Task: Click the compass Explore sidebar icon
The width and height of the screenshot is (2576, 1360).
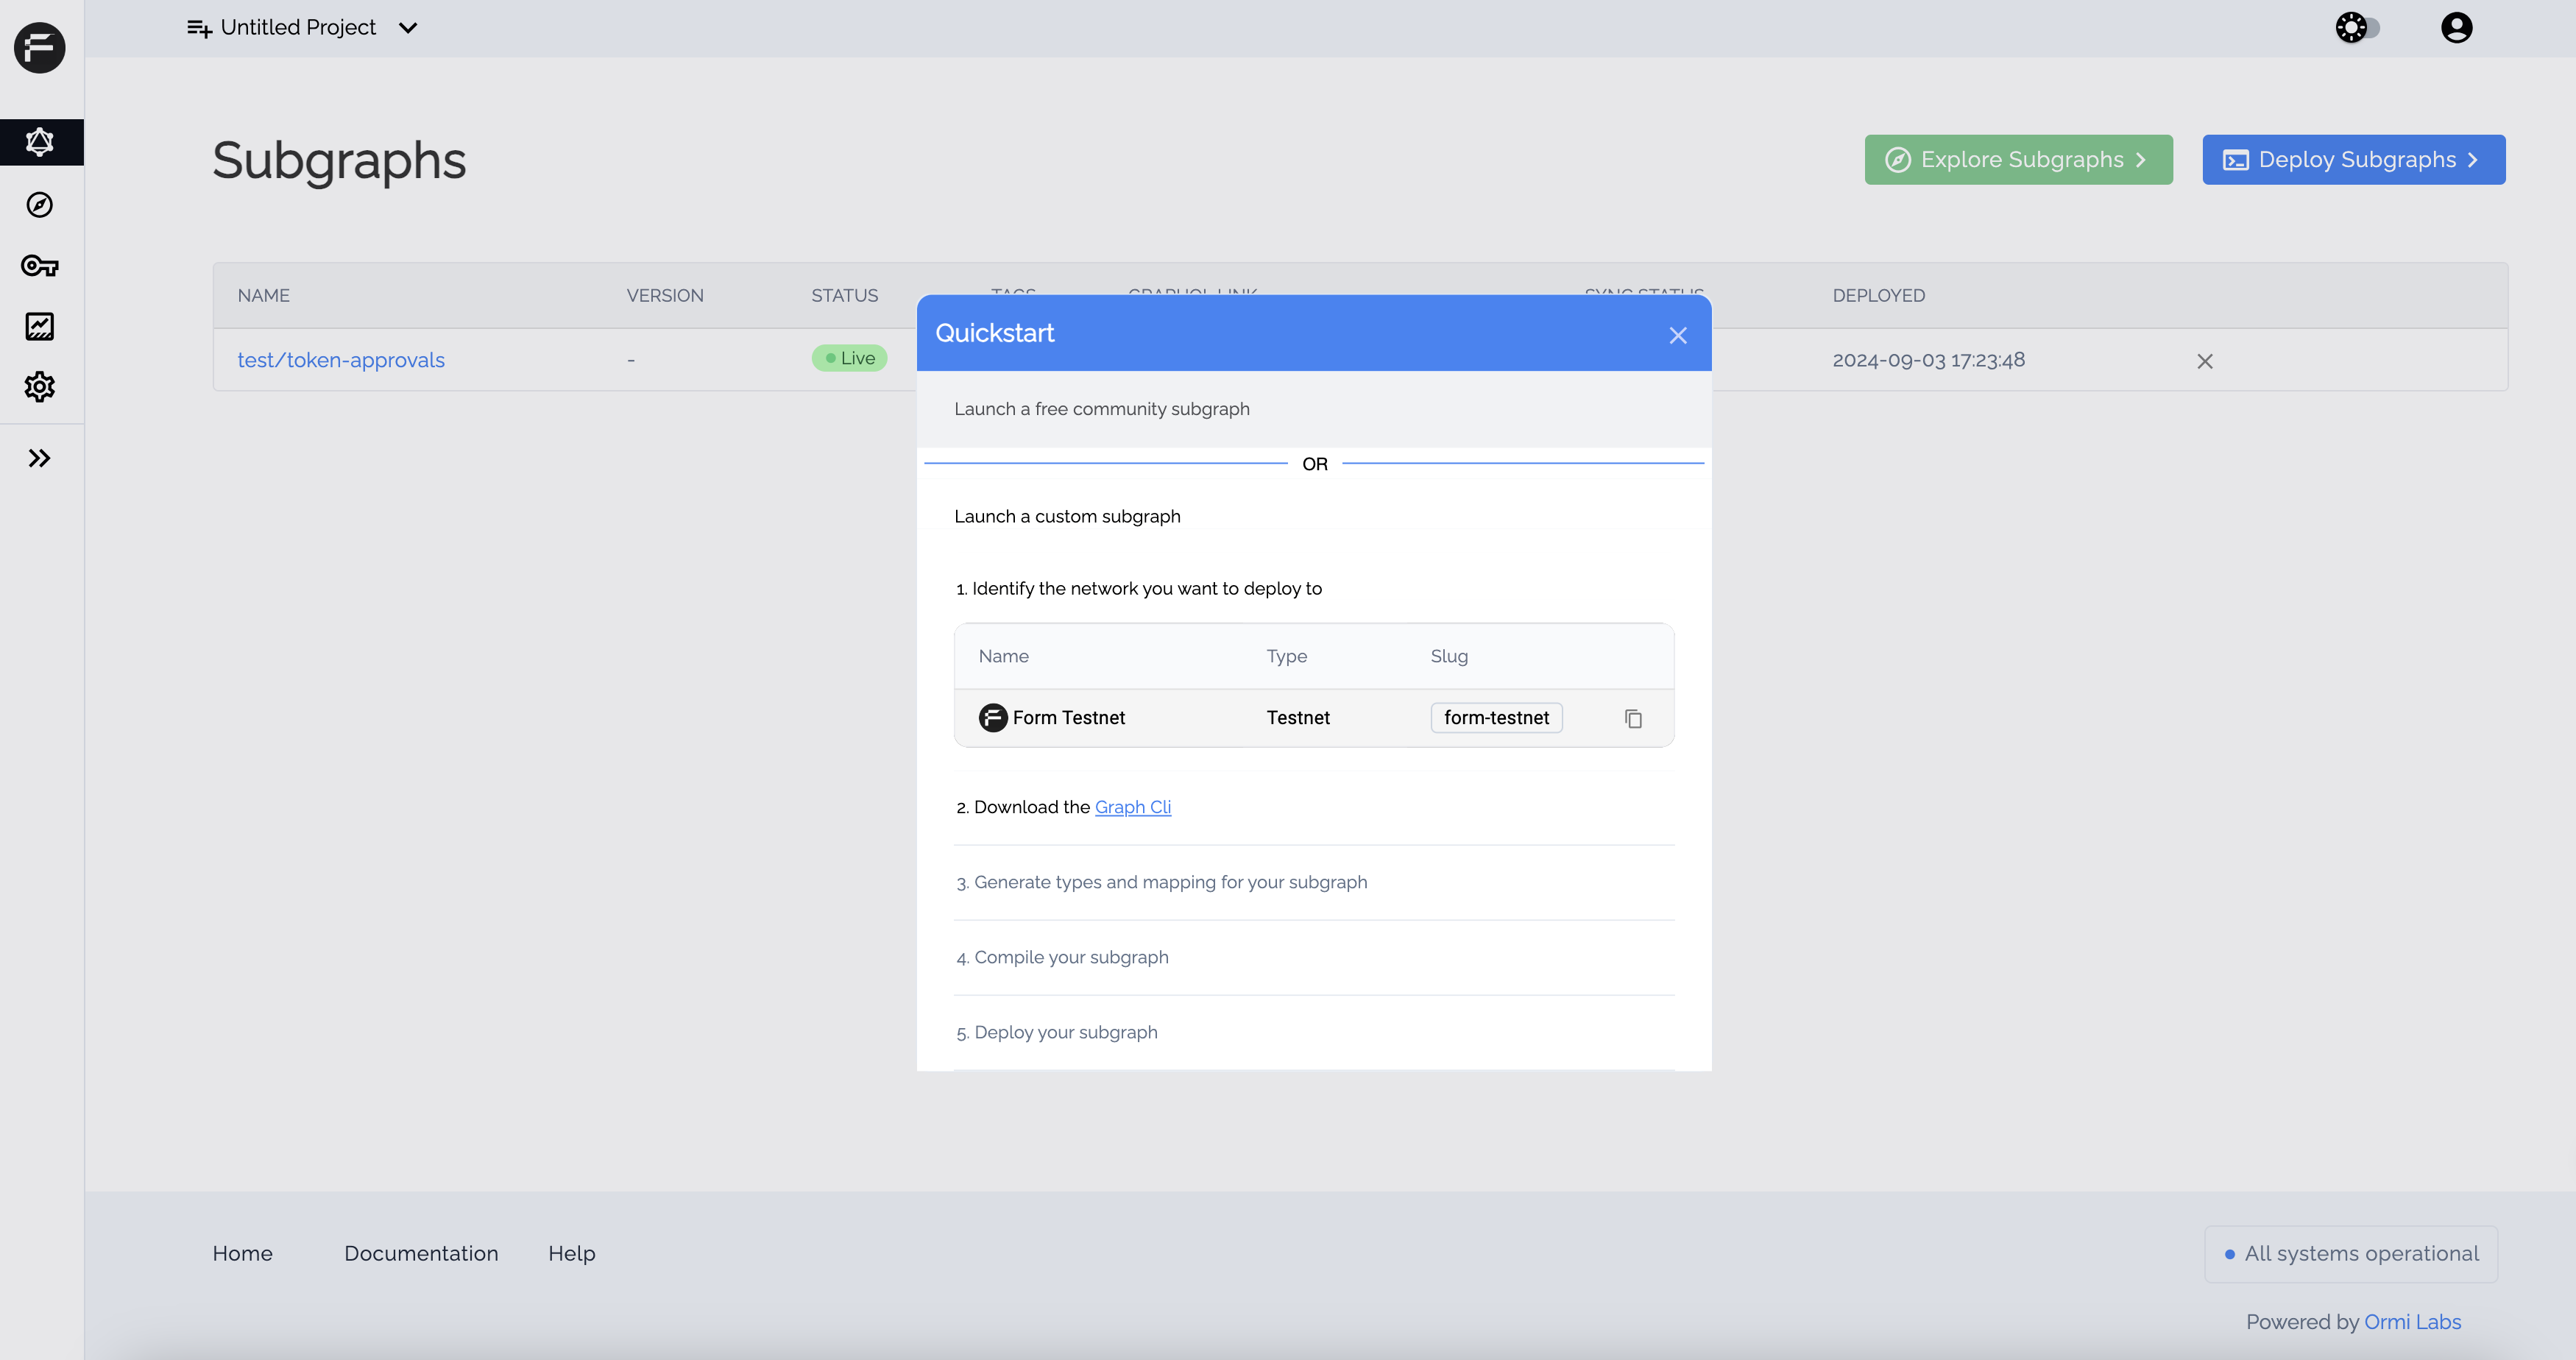Action: (x=40, y=205)
